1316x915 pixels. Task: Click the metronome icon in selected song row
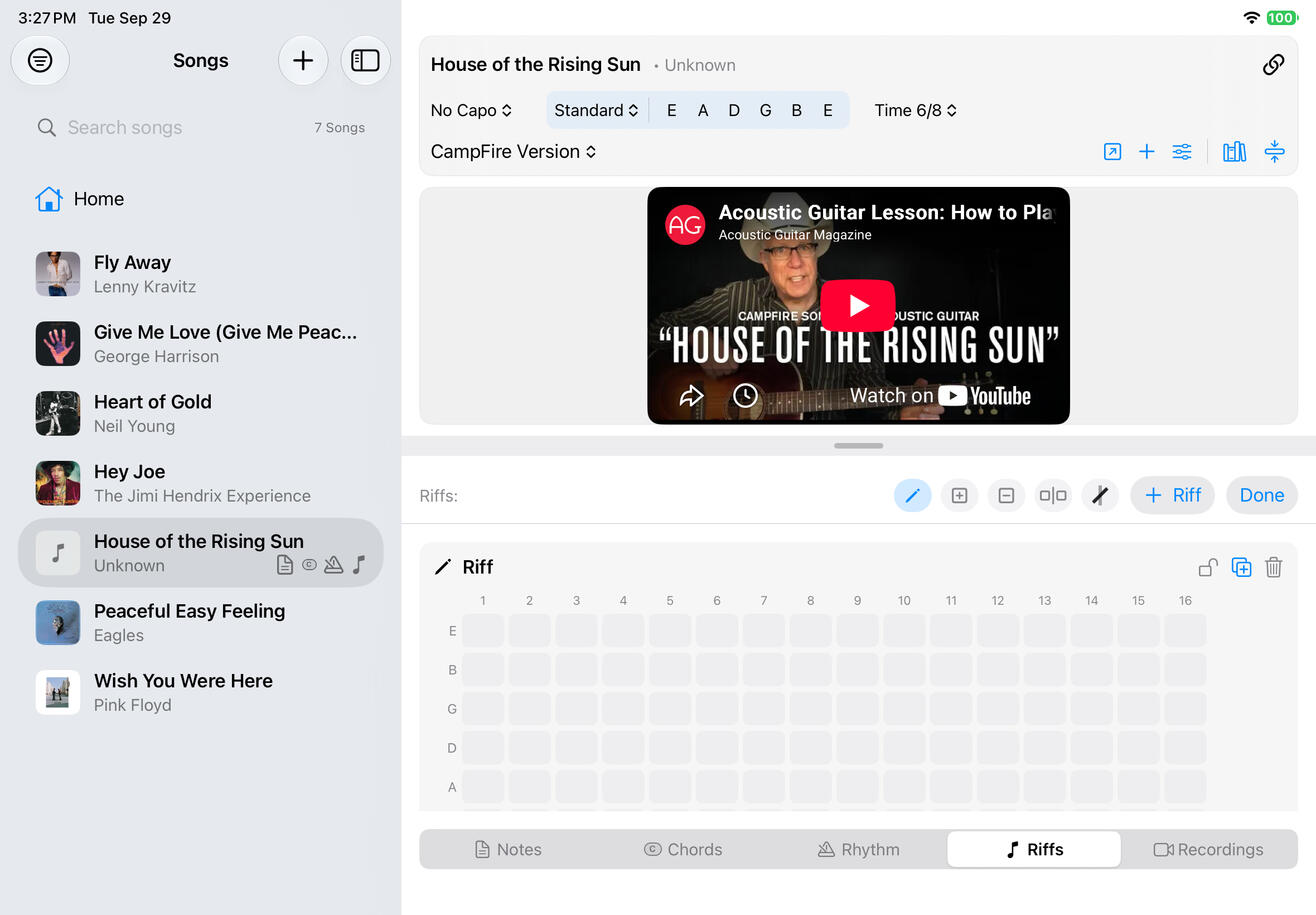(x=334, y=566)
